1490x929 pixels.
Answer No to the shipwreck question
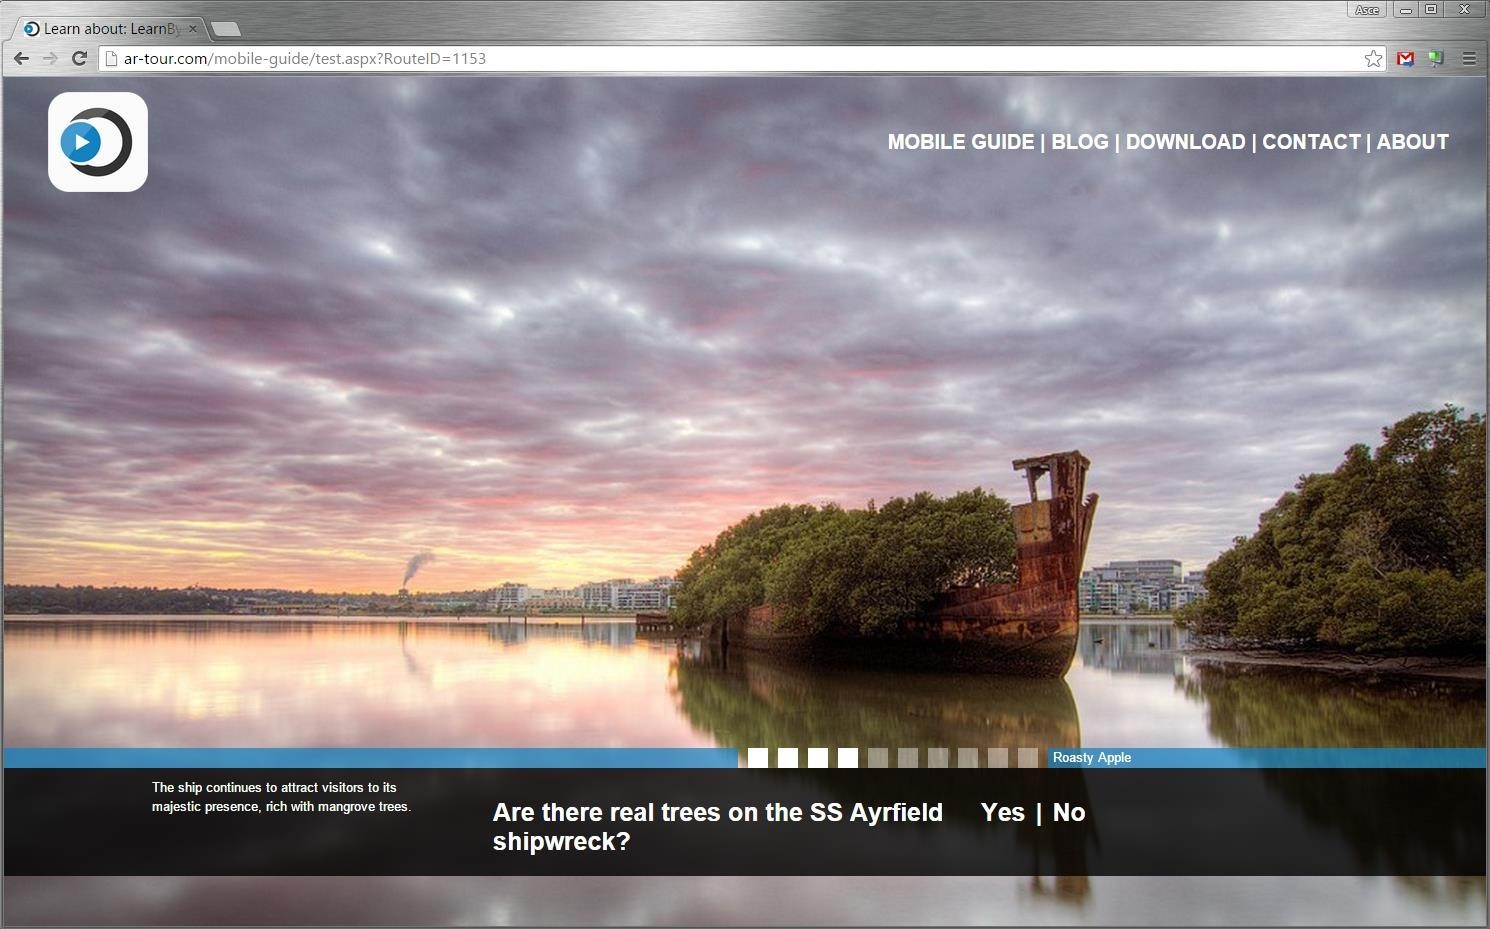1068,812
